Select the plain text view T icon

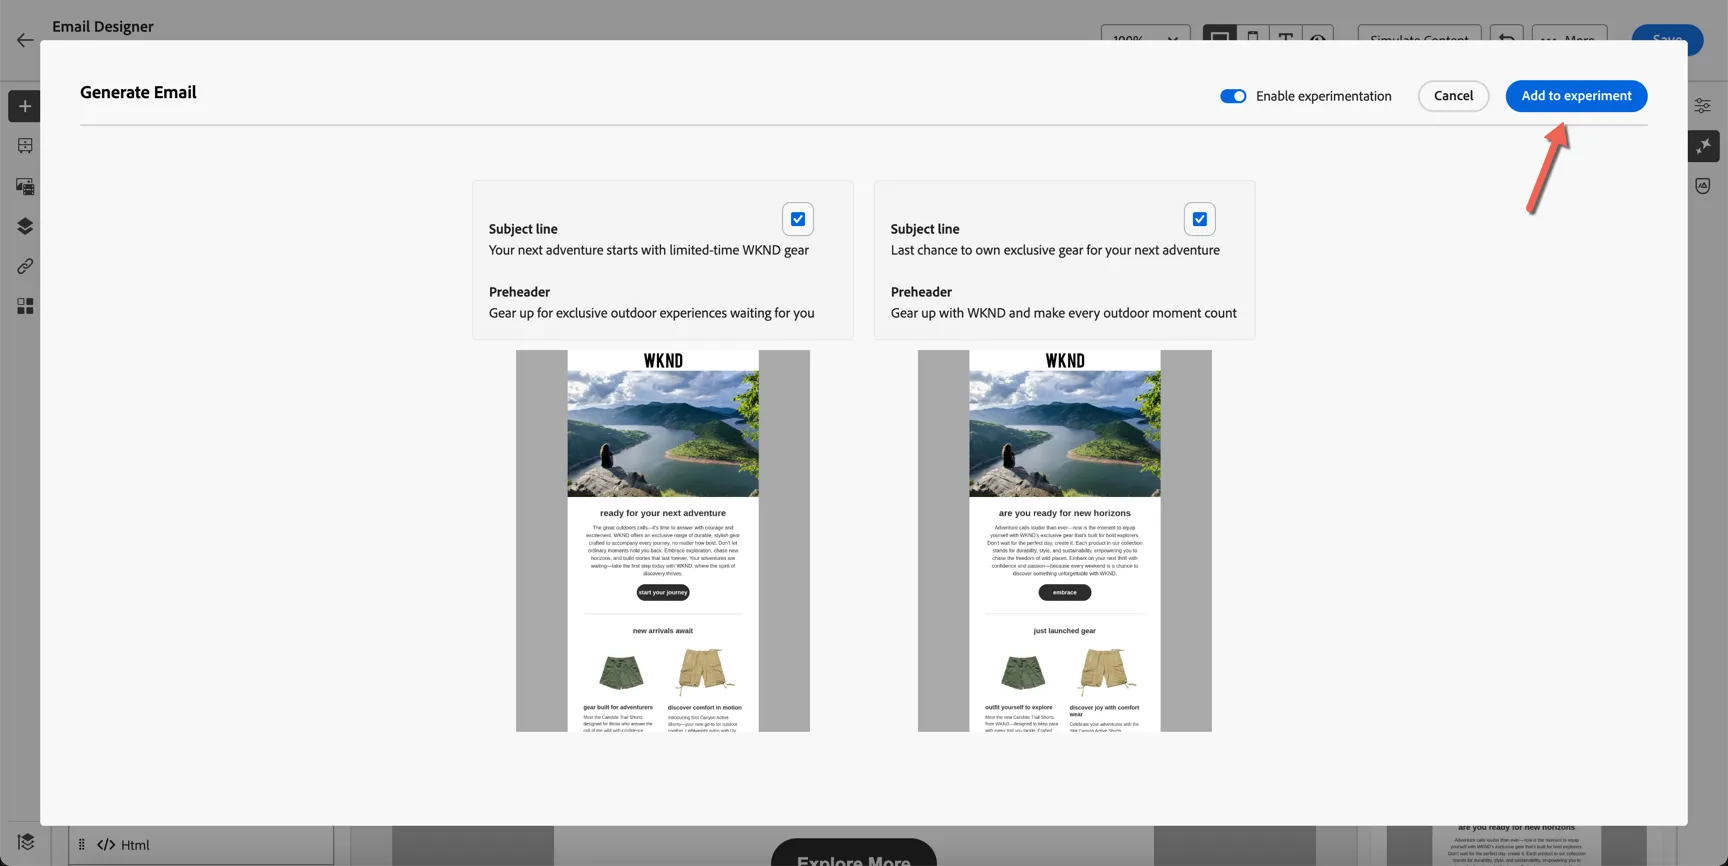tap(1286, 38)
